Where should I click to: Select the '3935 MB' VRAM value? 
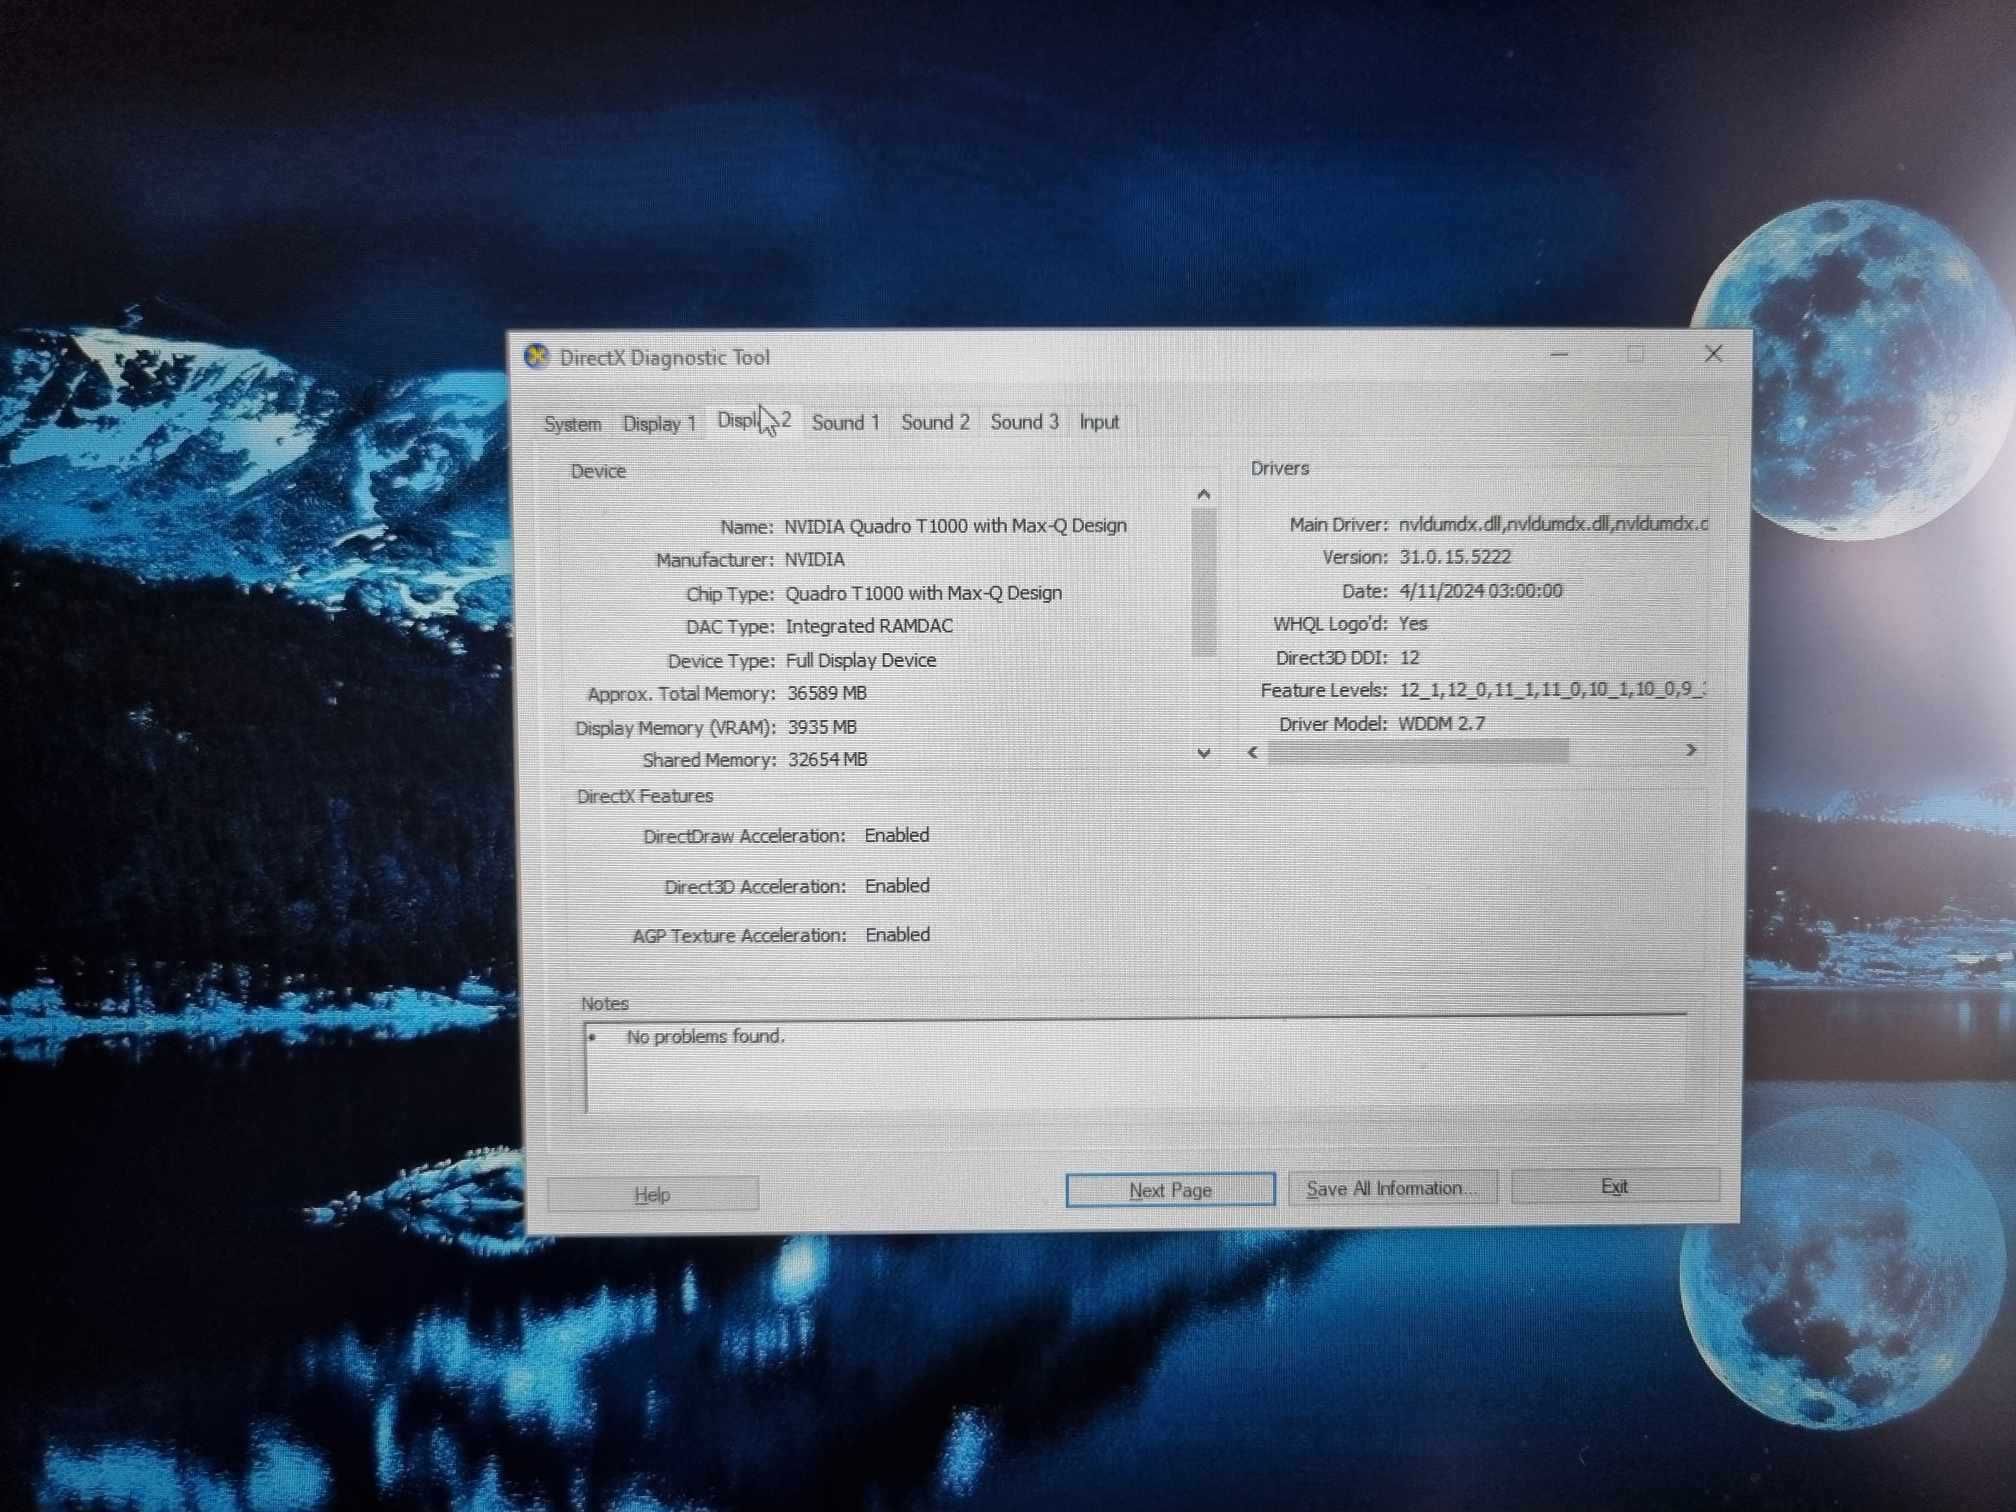[822, 727]
